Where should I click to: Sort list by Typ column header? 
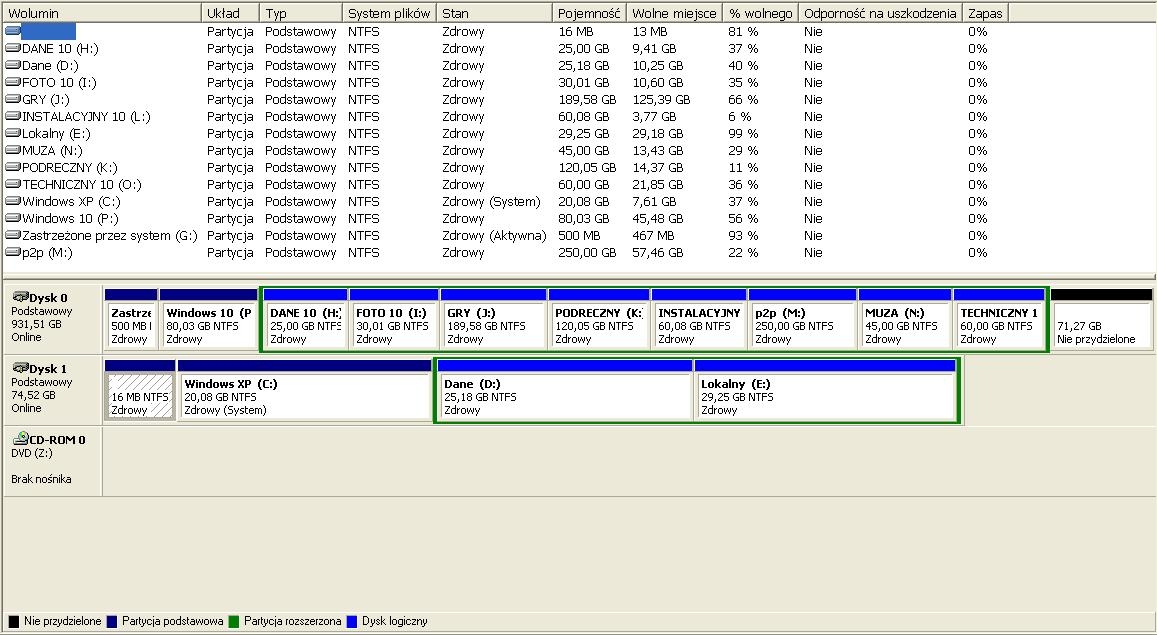point(301,13)
